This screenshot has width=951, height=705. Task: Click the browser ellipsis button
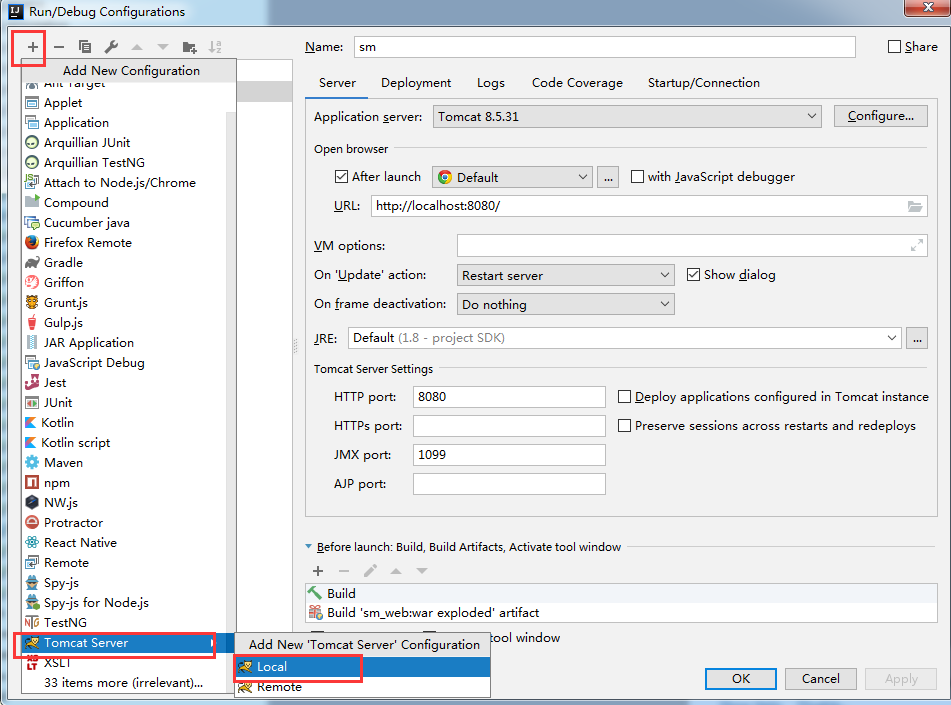[x=608, y=177]
